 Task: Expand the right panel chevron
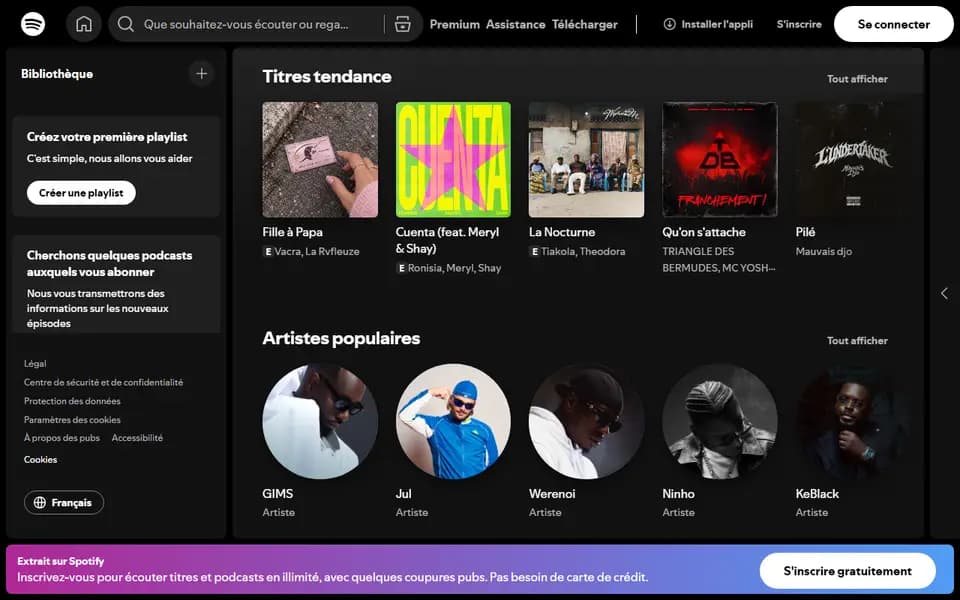(x=944, y=294)
